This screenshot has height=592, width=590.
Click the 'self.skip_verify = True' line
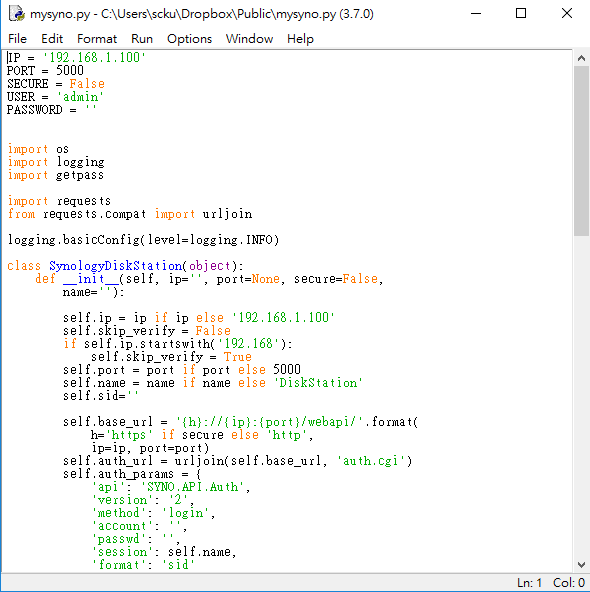171,357
